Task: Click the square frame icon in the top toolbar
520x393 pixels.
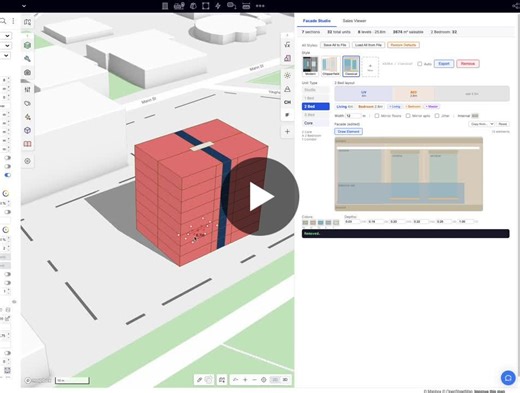Action: click(206, 6)
